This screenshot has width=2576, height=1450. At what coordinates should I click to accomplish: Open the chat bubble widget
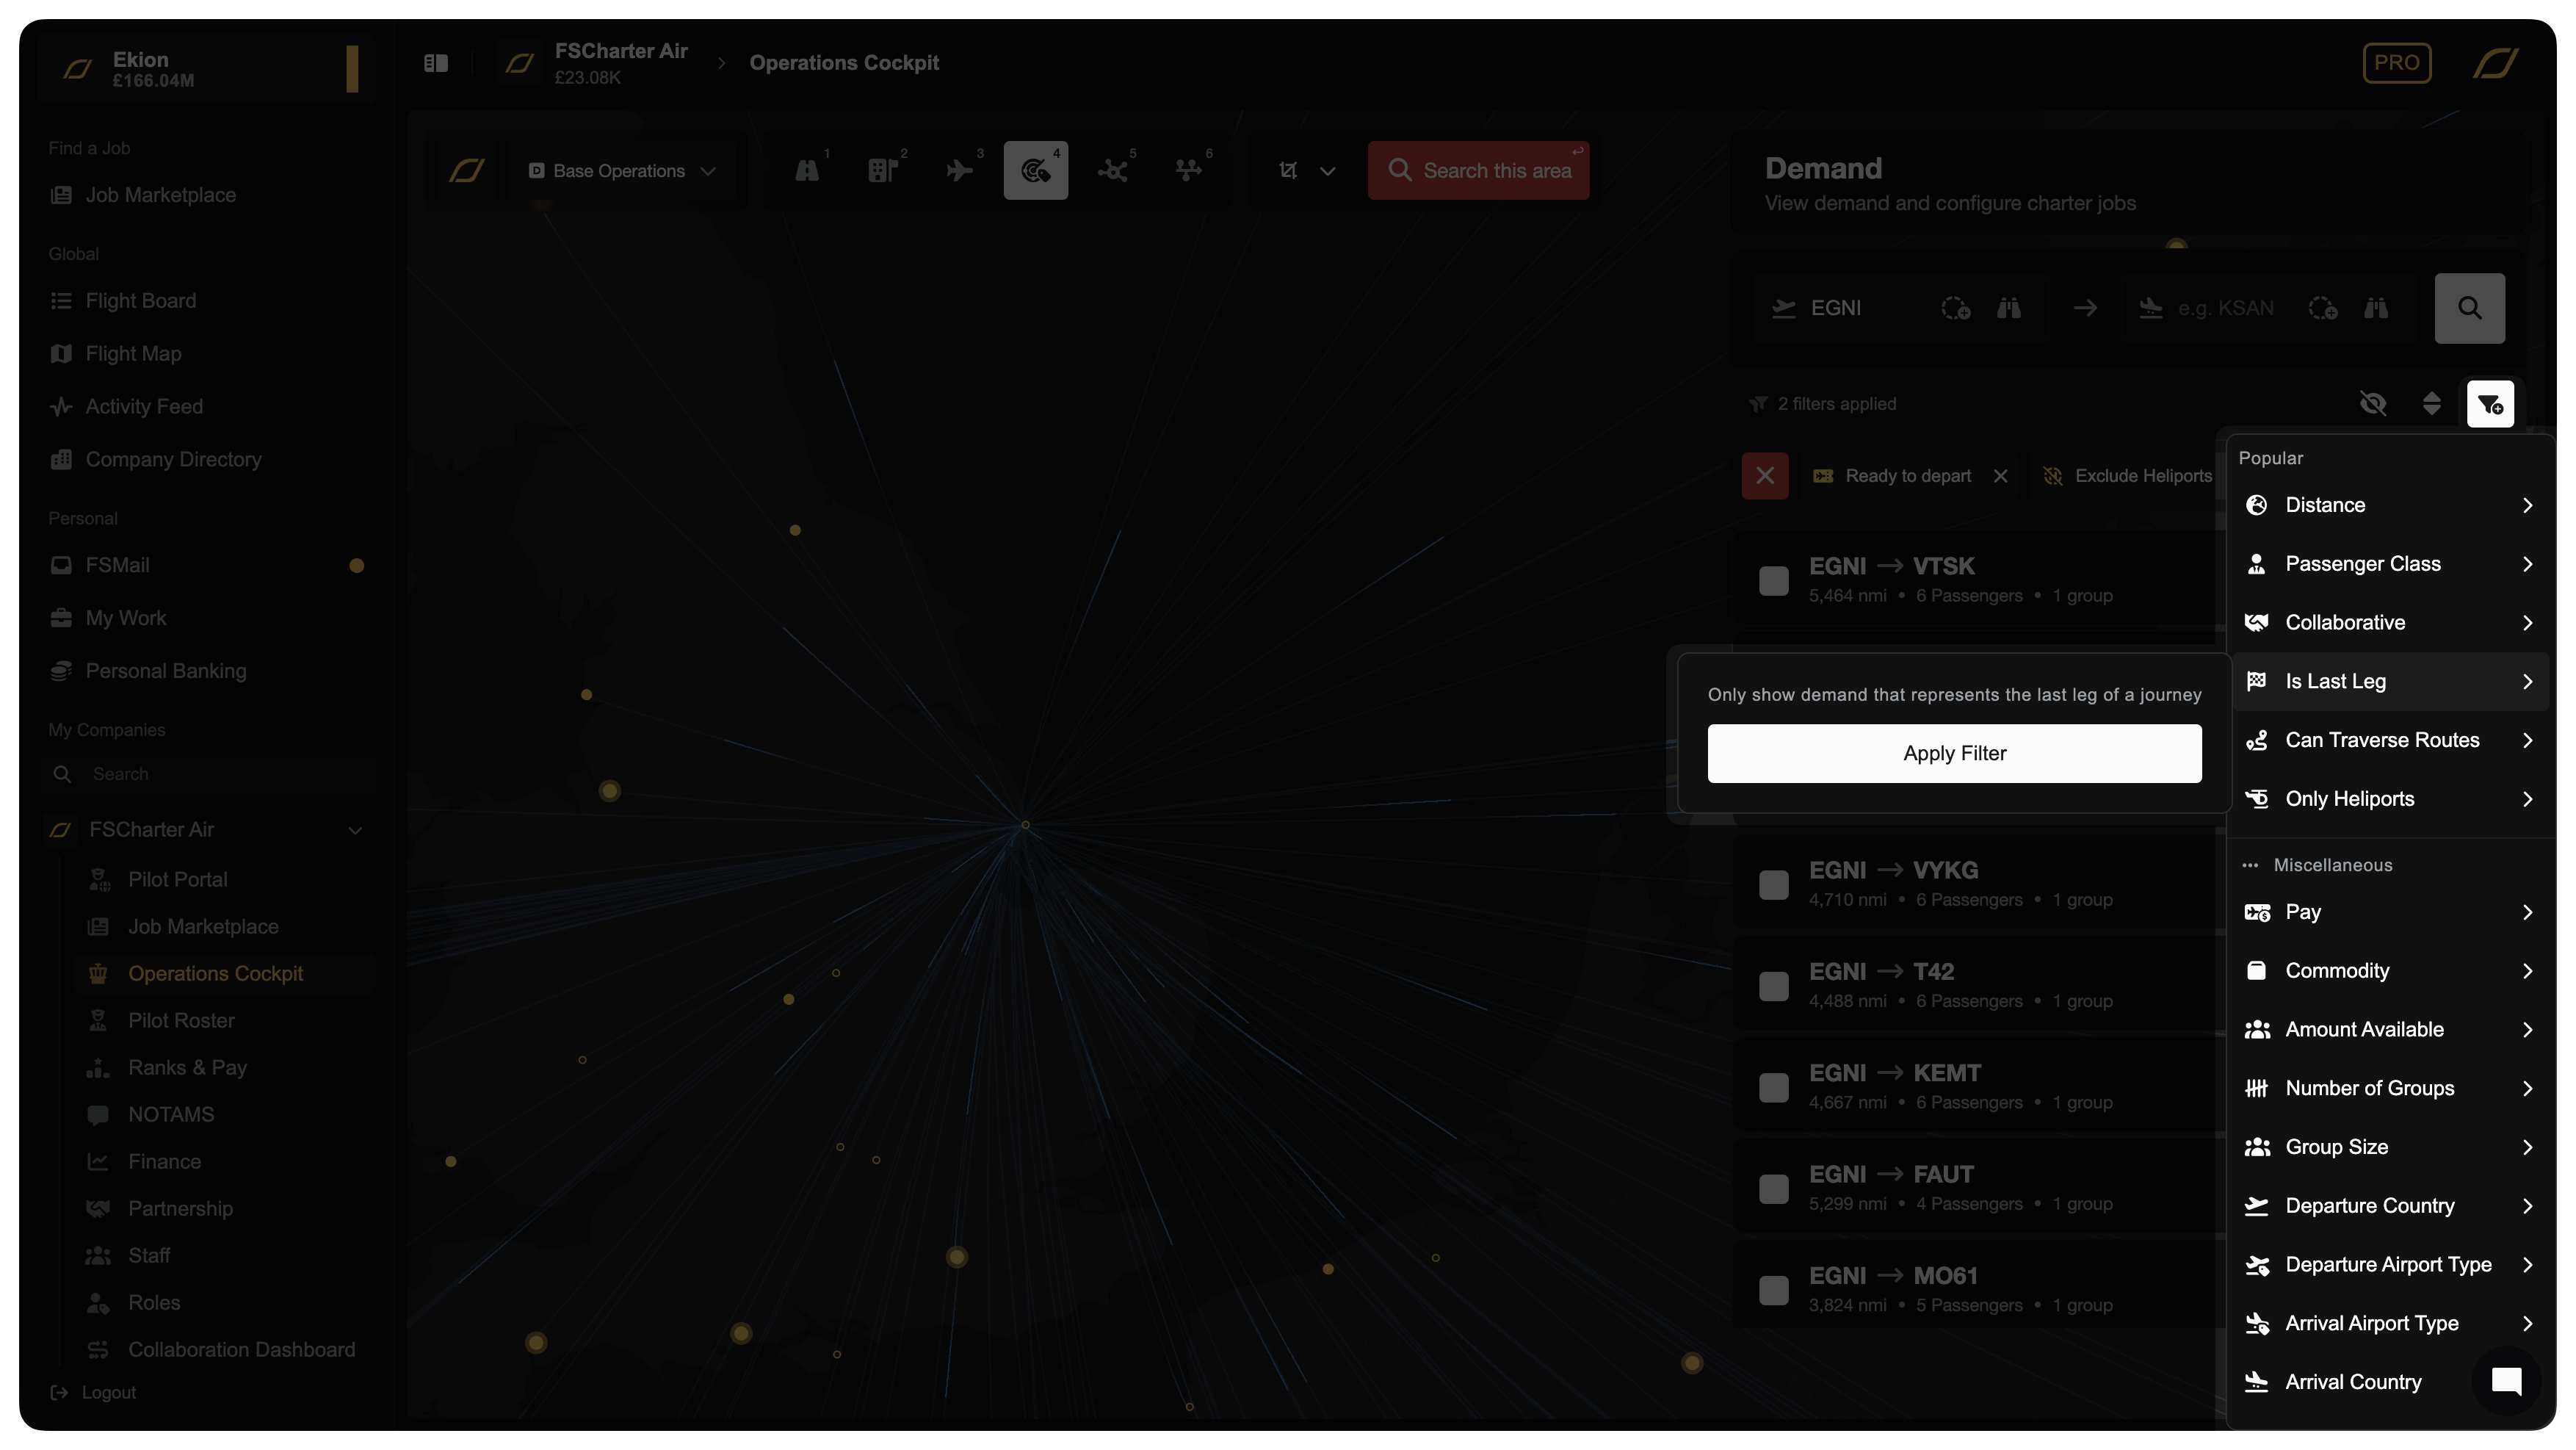(x=2506, y=1381)
